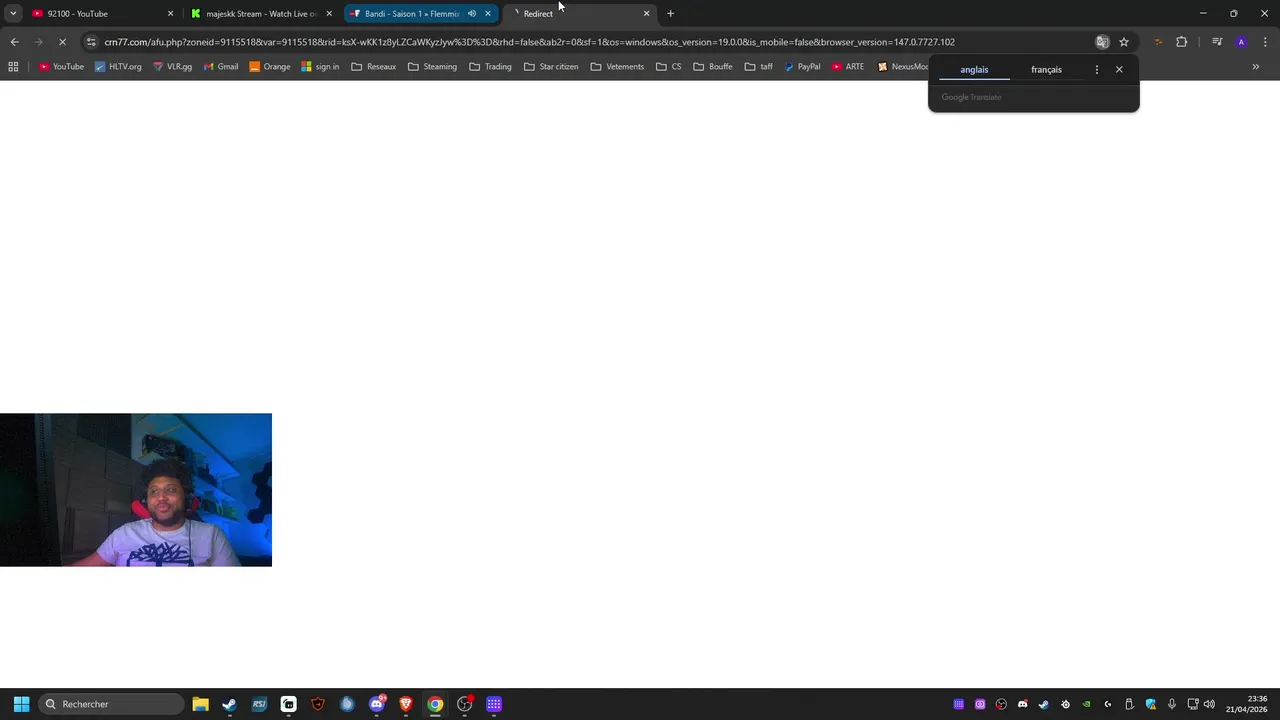
Task: Expand the taff bookmark folder
Action: pos(758,67)
